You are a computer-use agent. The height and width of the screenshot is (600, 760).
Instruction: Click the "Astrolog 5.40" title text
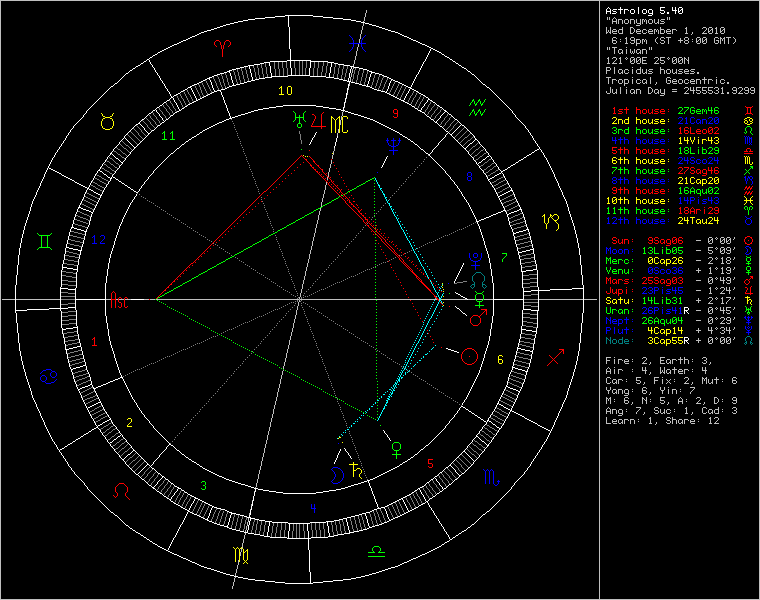644,11
